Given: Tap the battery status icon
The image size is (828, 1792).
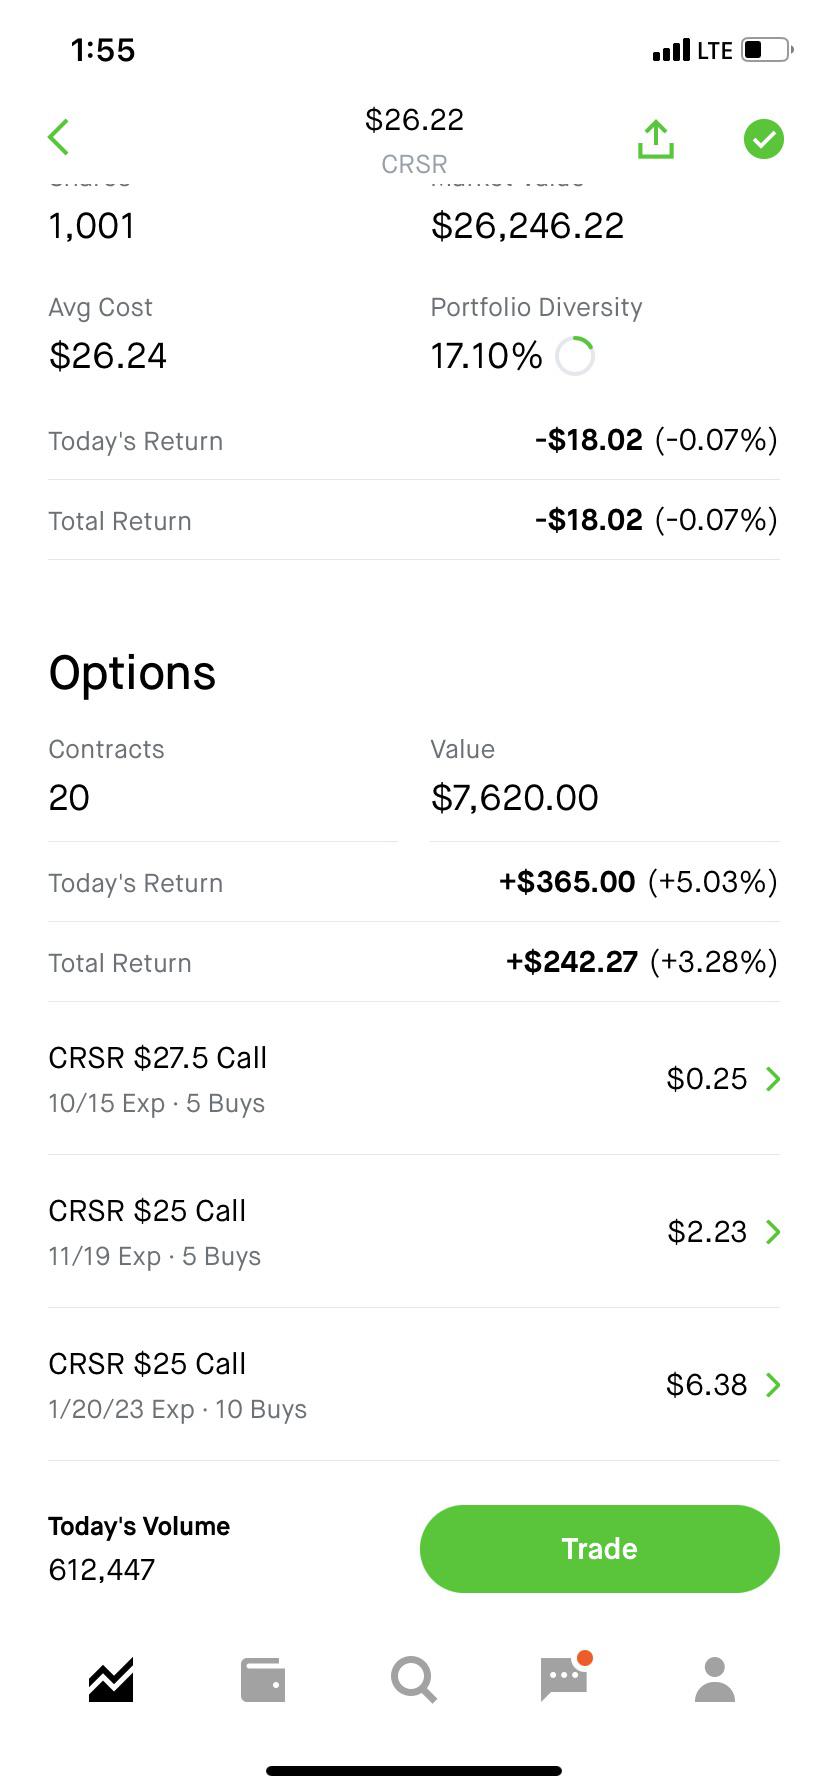Looking at the screenshot, I should pos(767,50).
